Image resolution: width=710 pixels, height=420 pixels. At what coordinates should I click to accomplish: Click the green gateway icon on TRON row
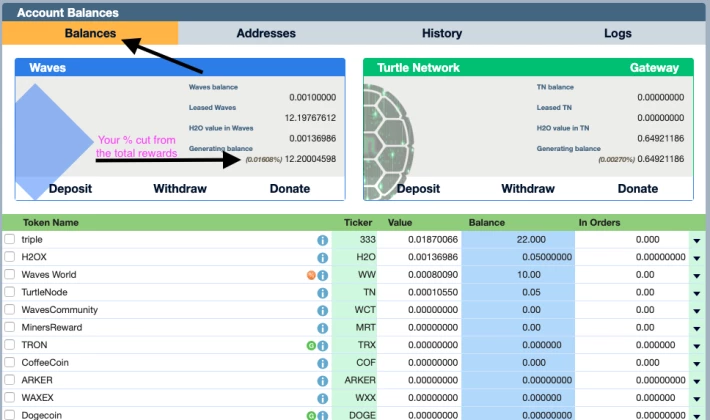coord(311,345)
